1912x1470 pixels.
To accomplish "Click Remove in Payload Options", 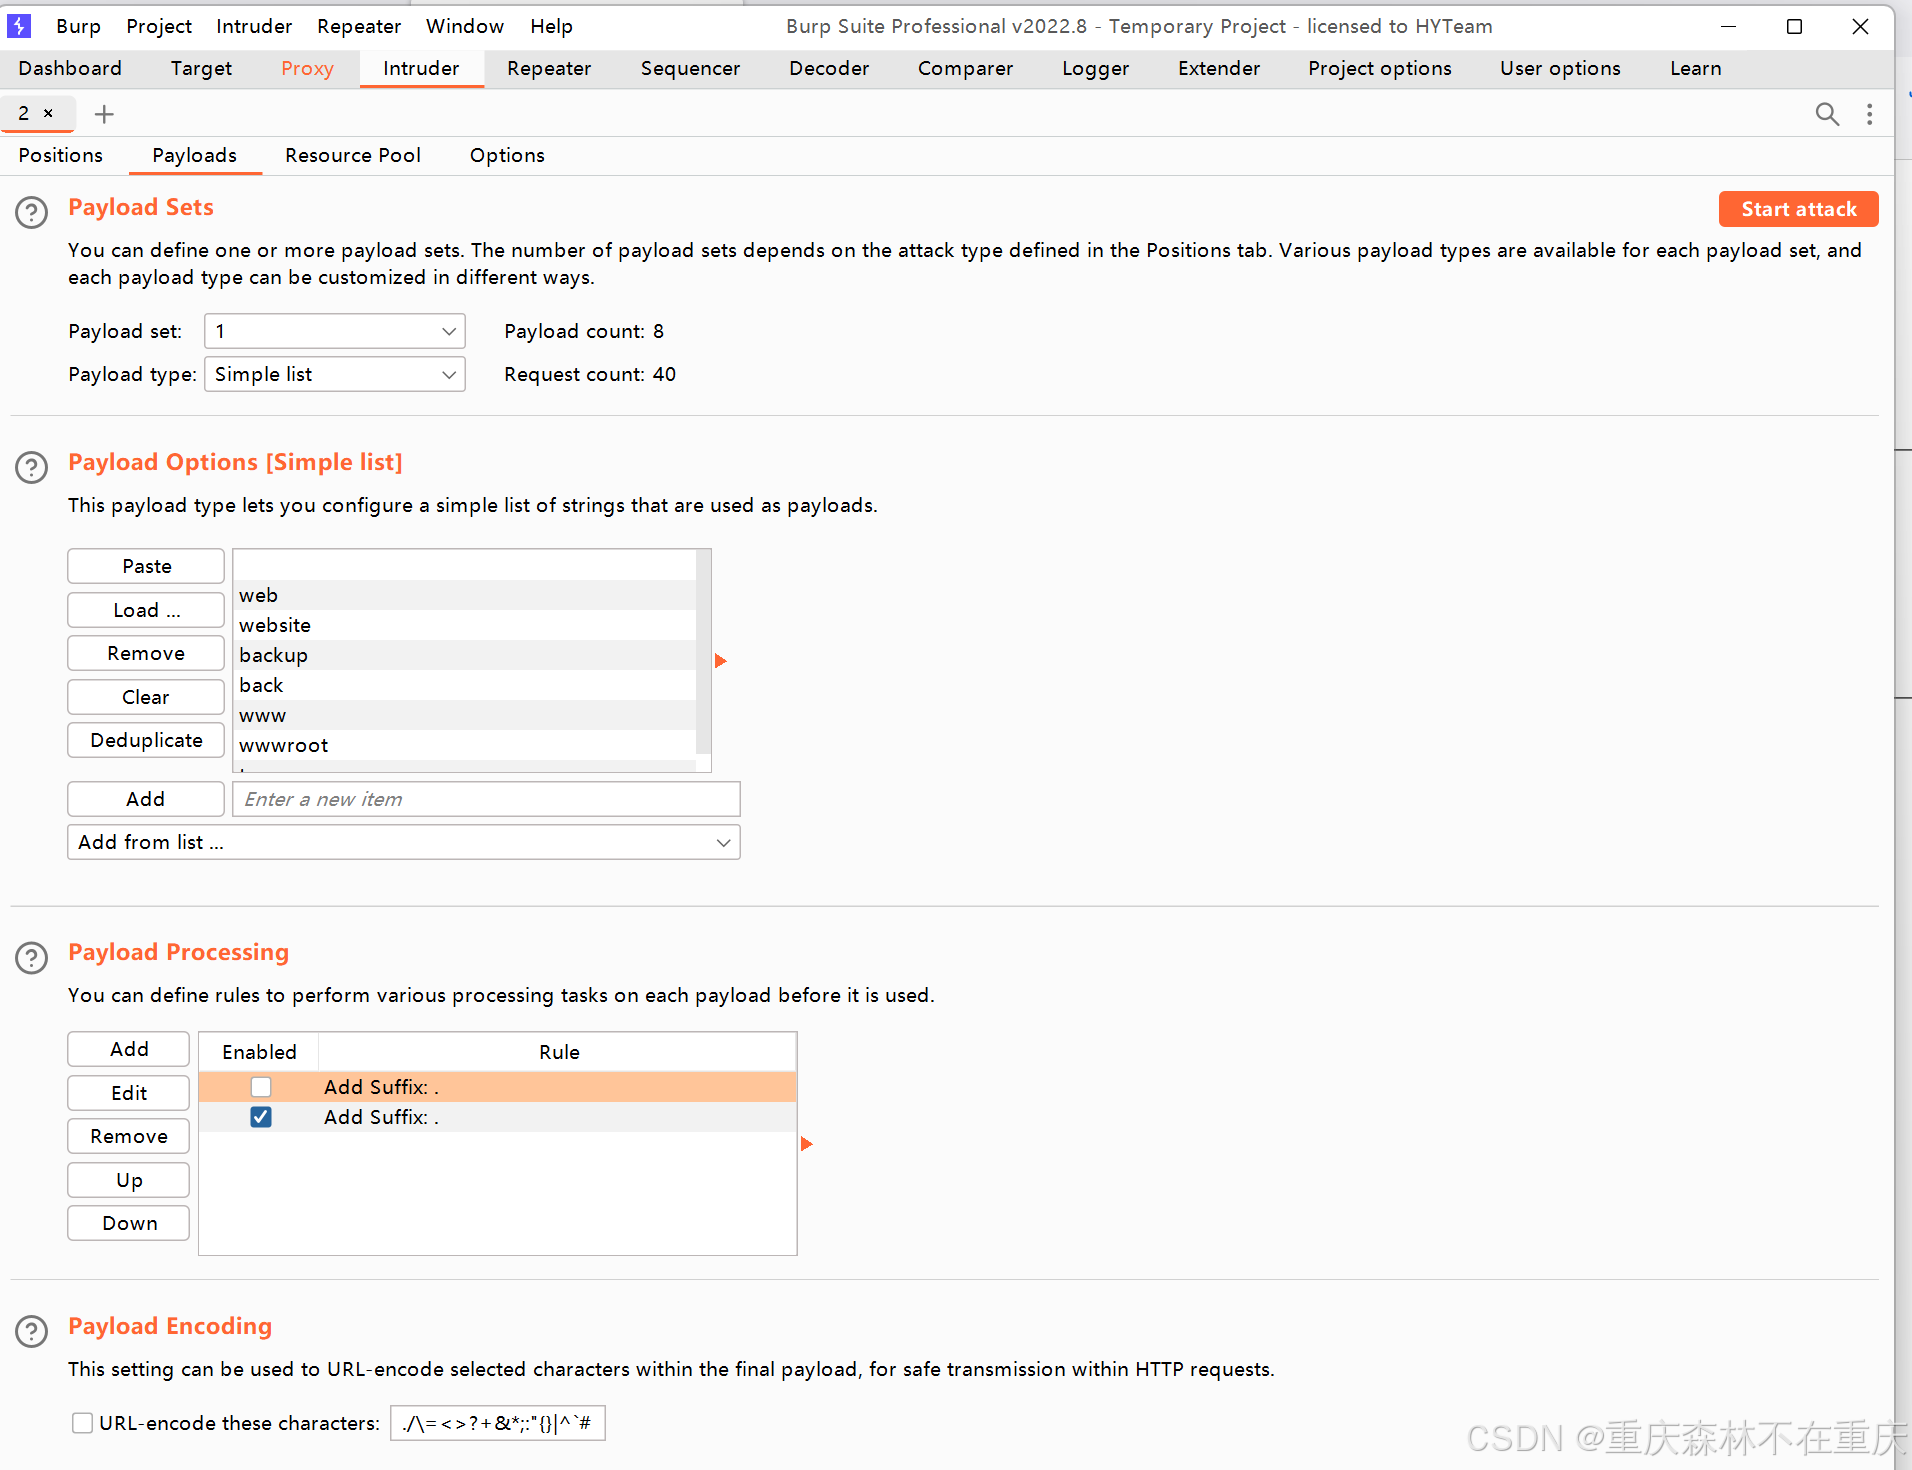I will pyautogui.click(x=146, y=653).
